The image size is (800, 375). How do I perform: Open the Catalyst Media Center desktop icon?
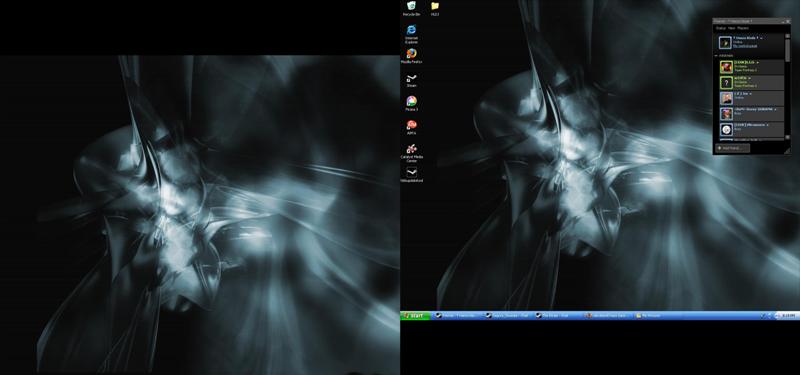[x=411, y=152]
